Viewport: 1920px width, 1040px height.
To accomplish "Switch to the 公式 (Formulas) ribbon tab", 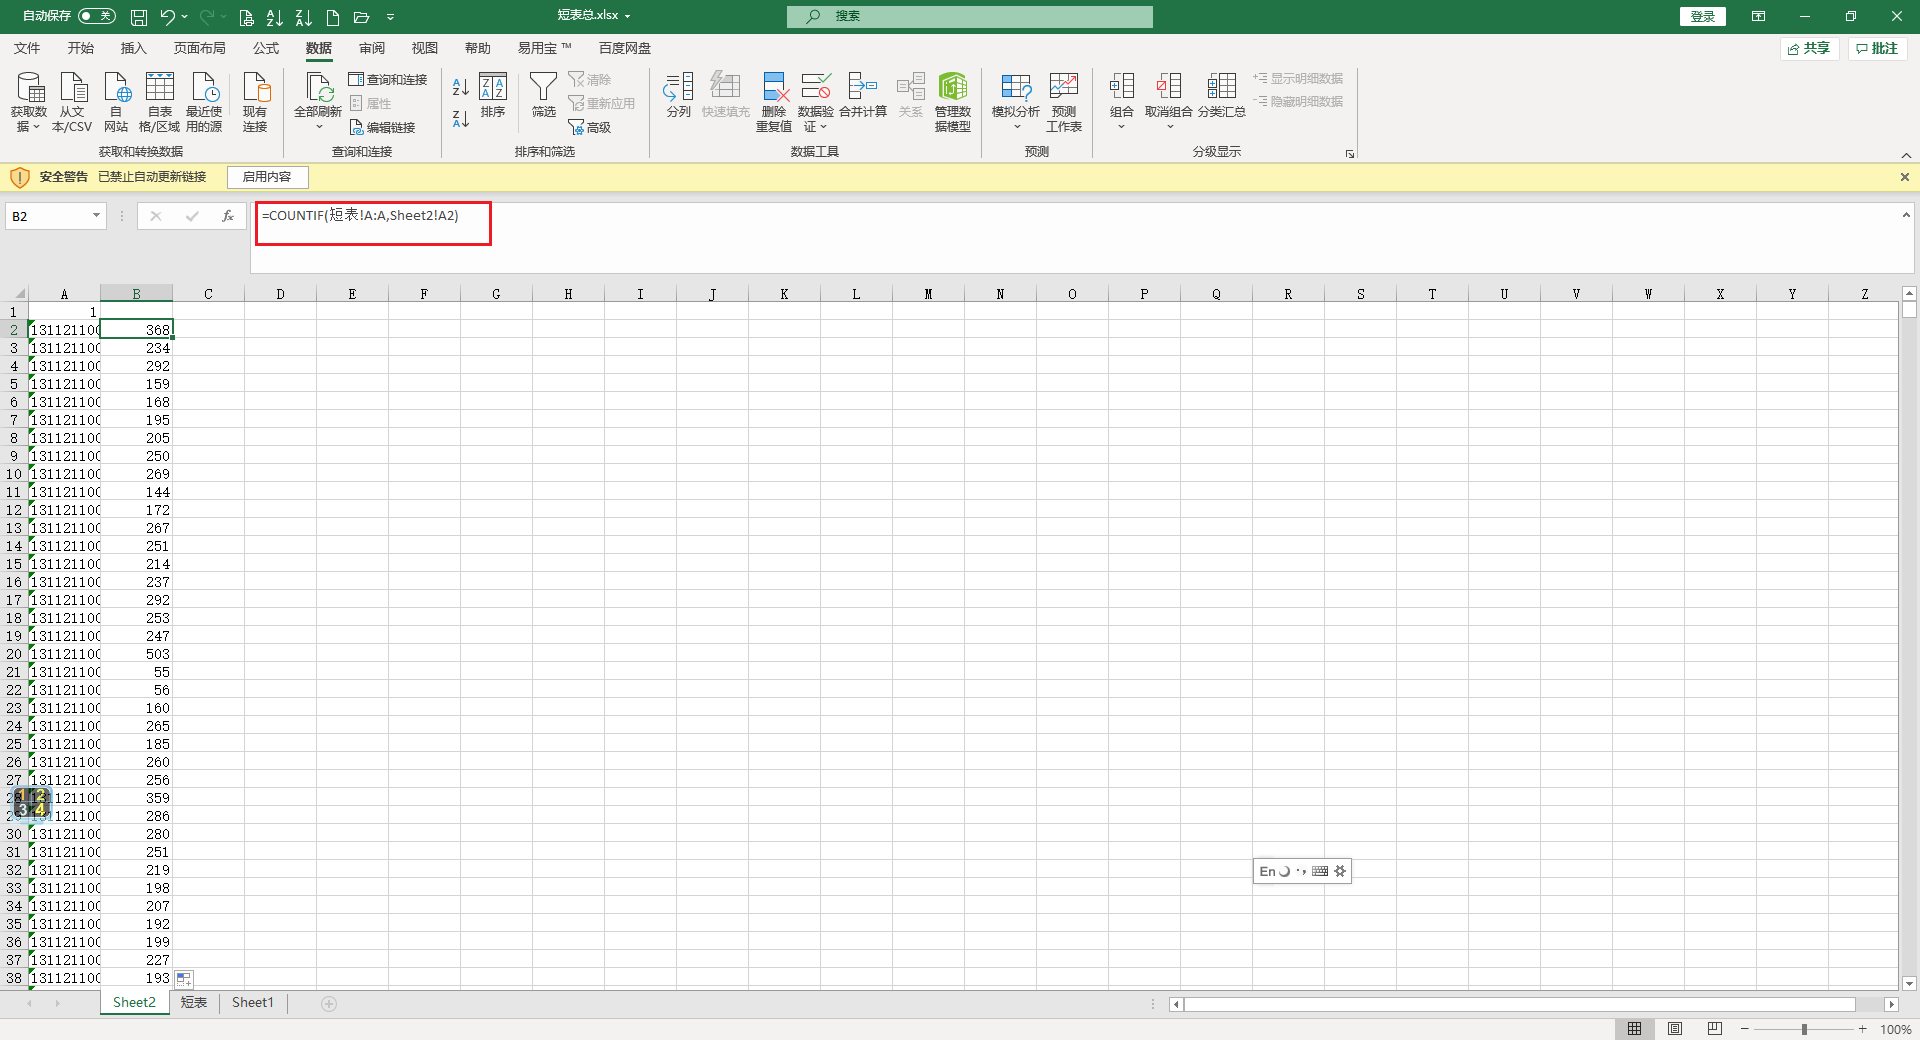I will pyautogui.click(x=266, y=48).
